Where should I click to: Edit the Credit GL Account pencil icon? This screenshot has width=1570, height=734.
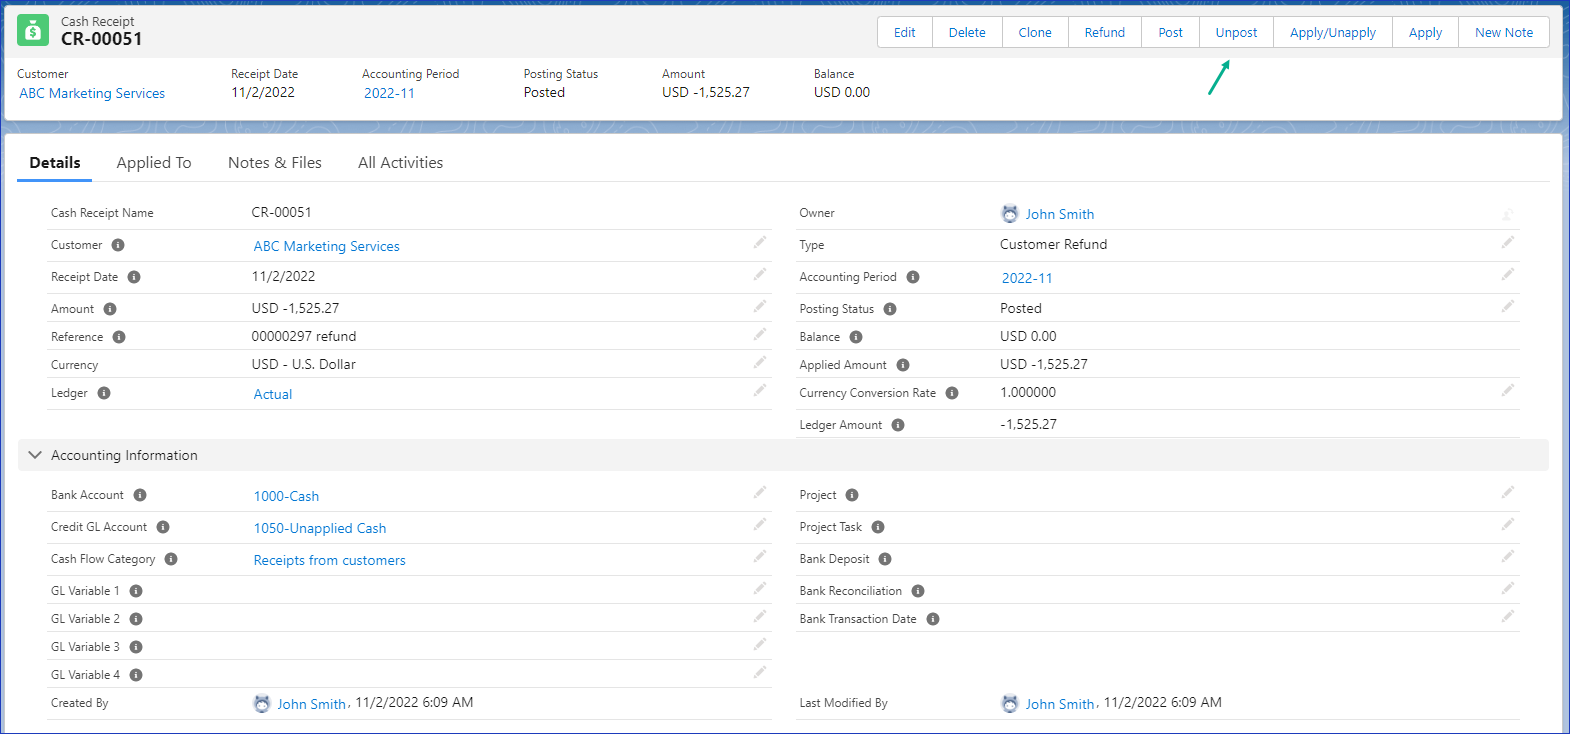point(760,524)
